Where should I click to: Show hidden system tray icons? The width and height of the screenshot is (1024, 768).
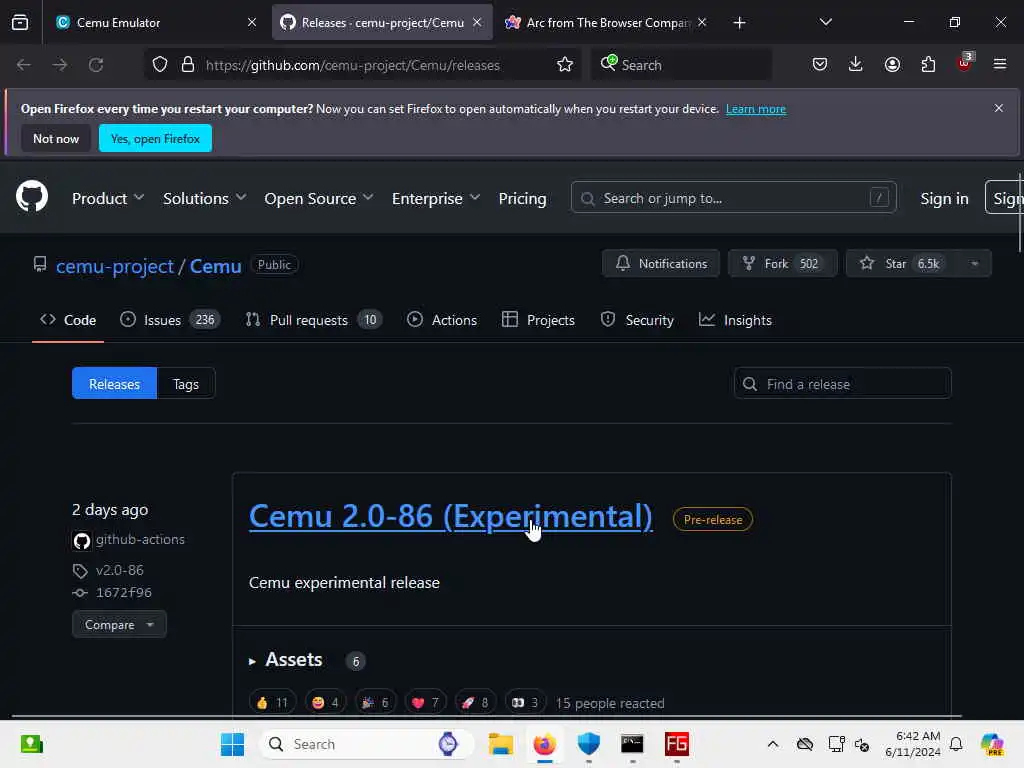pos(773,744)
